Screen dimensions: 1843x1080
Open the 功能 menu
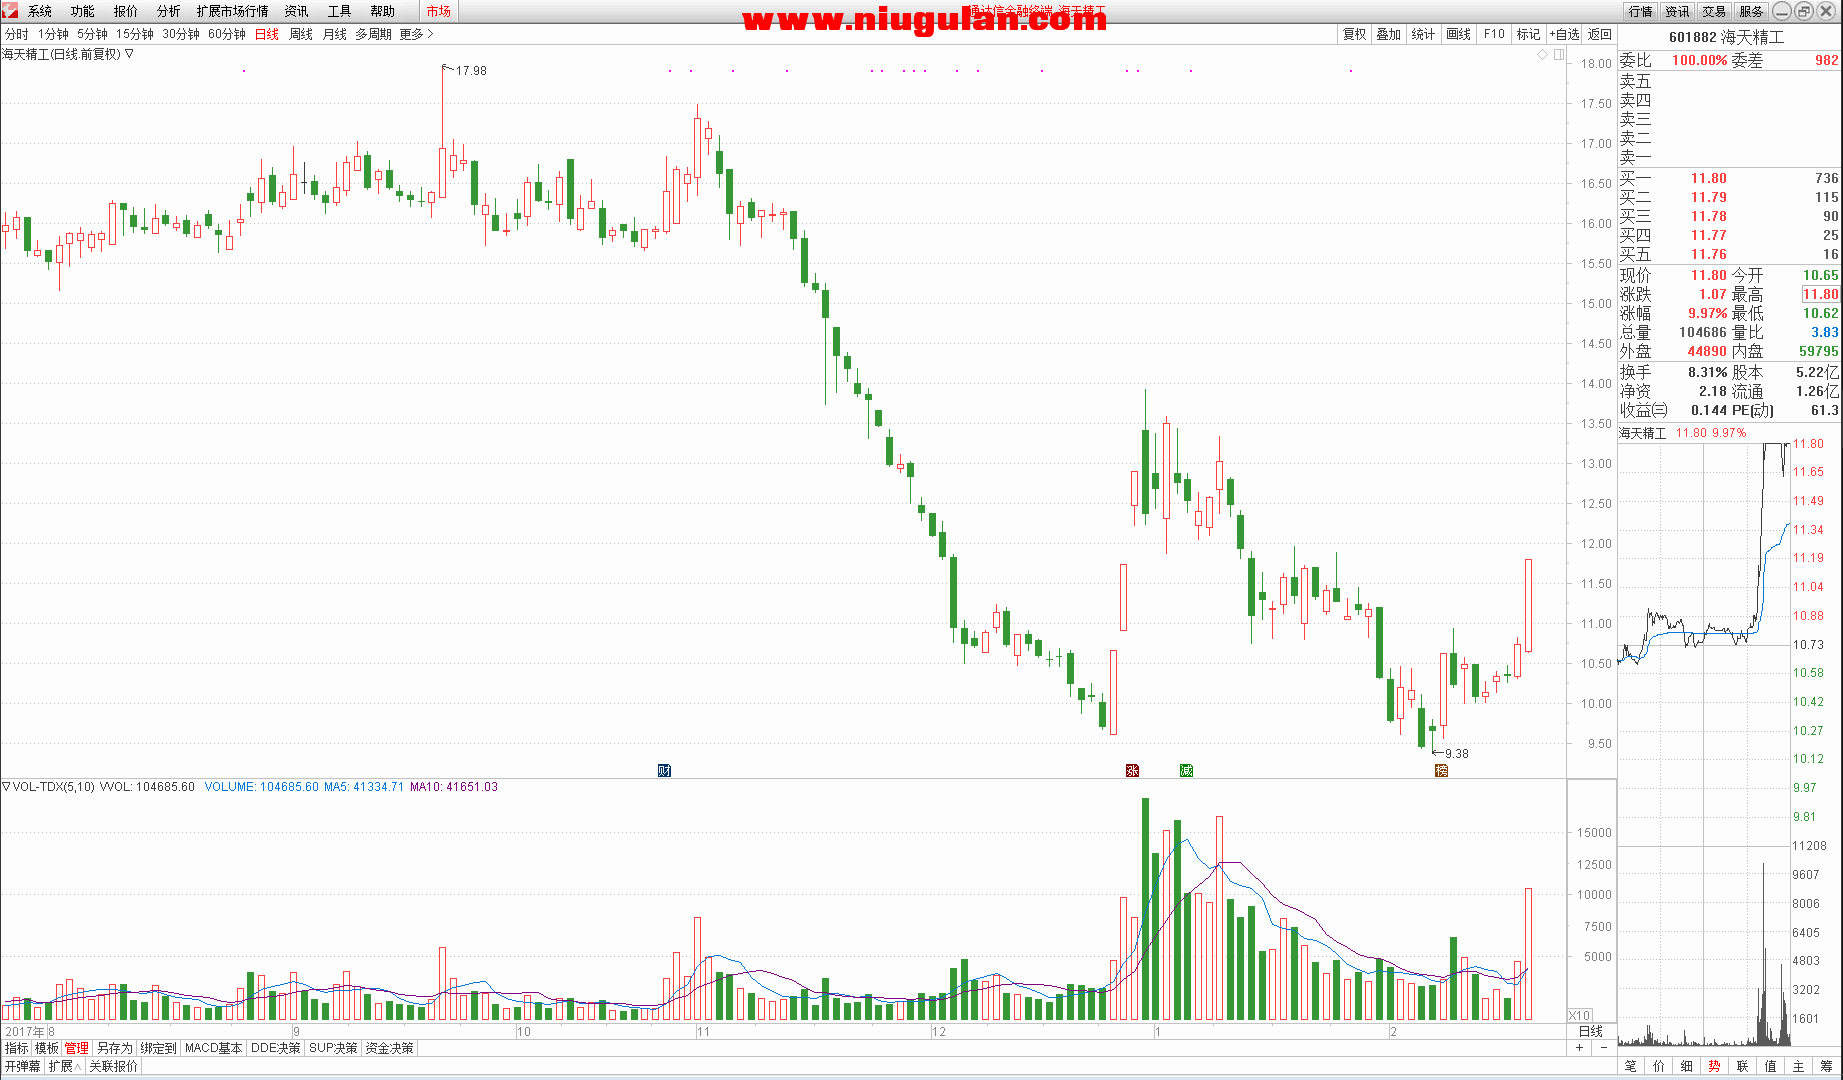(x=83, y=11)
